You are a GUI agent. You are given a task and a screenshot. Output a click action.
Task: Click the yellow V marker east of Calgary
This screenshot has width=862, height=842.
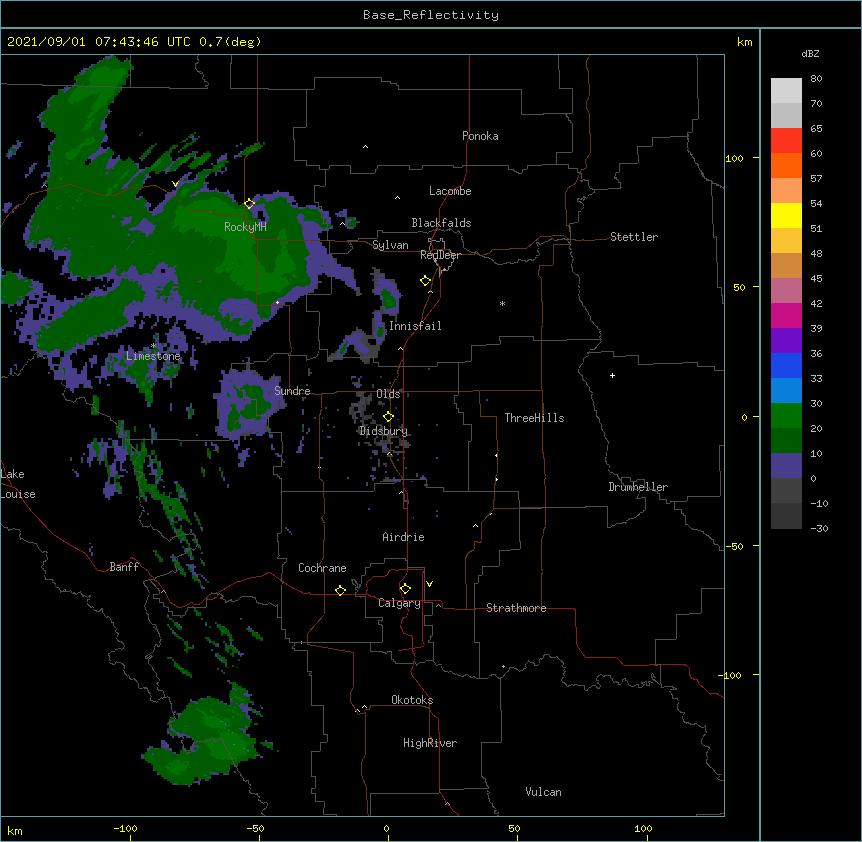pos(429,584)
